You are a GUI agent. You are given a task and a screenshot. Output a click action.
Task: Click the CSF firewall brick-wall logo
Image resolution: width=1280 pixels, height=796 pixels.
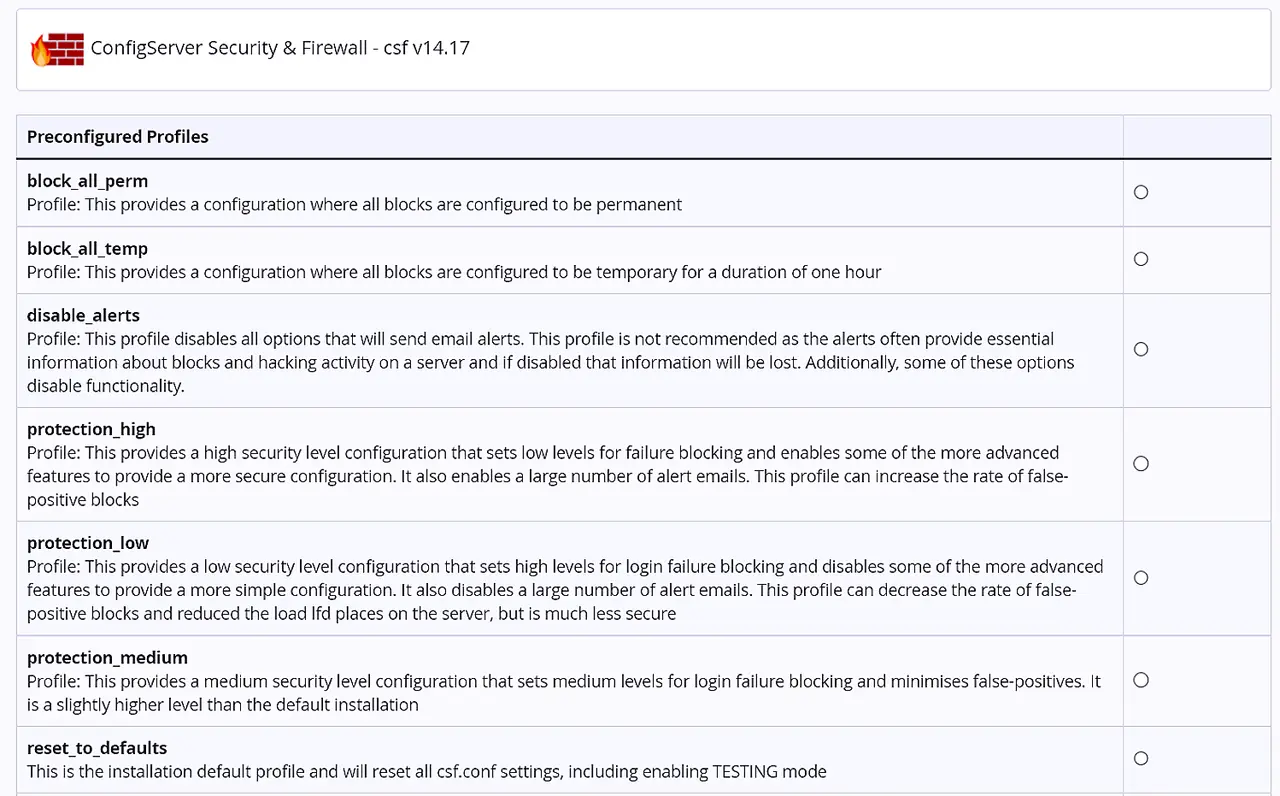(x=57, y=49)
